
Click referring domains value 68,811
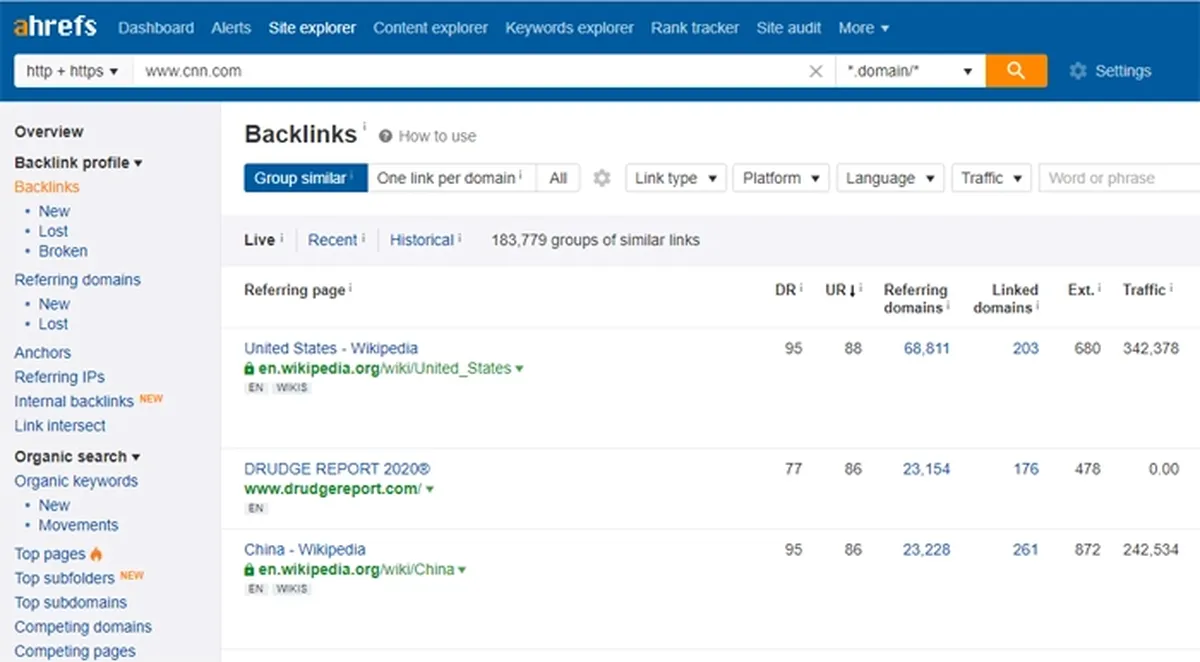click(x=927, y=349)
